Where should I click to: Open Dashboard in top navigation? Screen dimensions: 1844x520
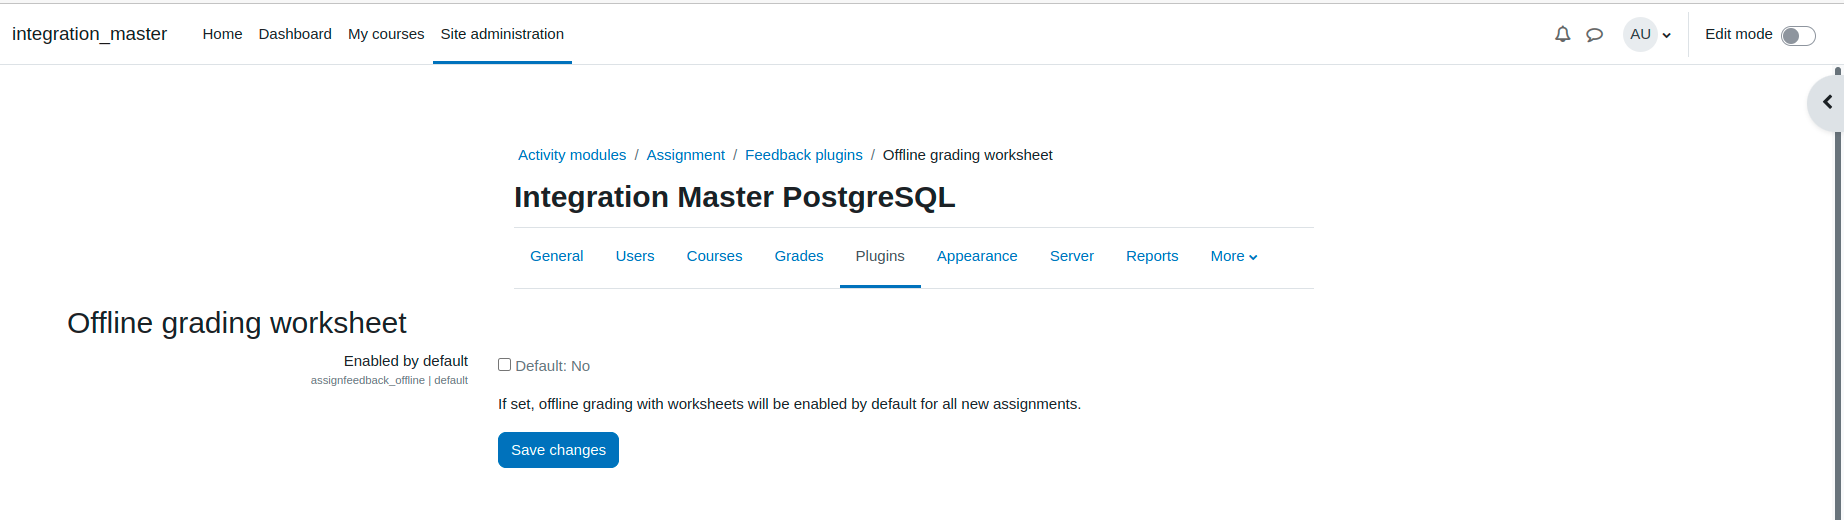coord(295,34)
